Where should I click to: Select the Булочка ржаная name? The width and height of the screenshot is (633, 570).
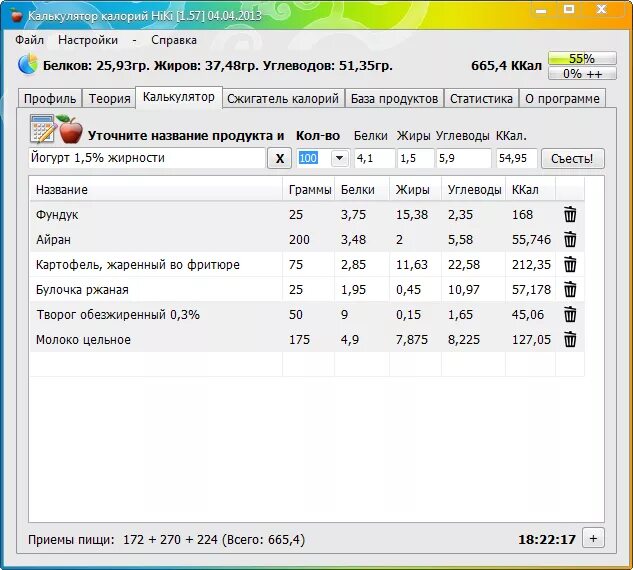(x=82, y=290)
